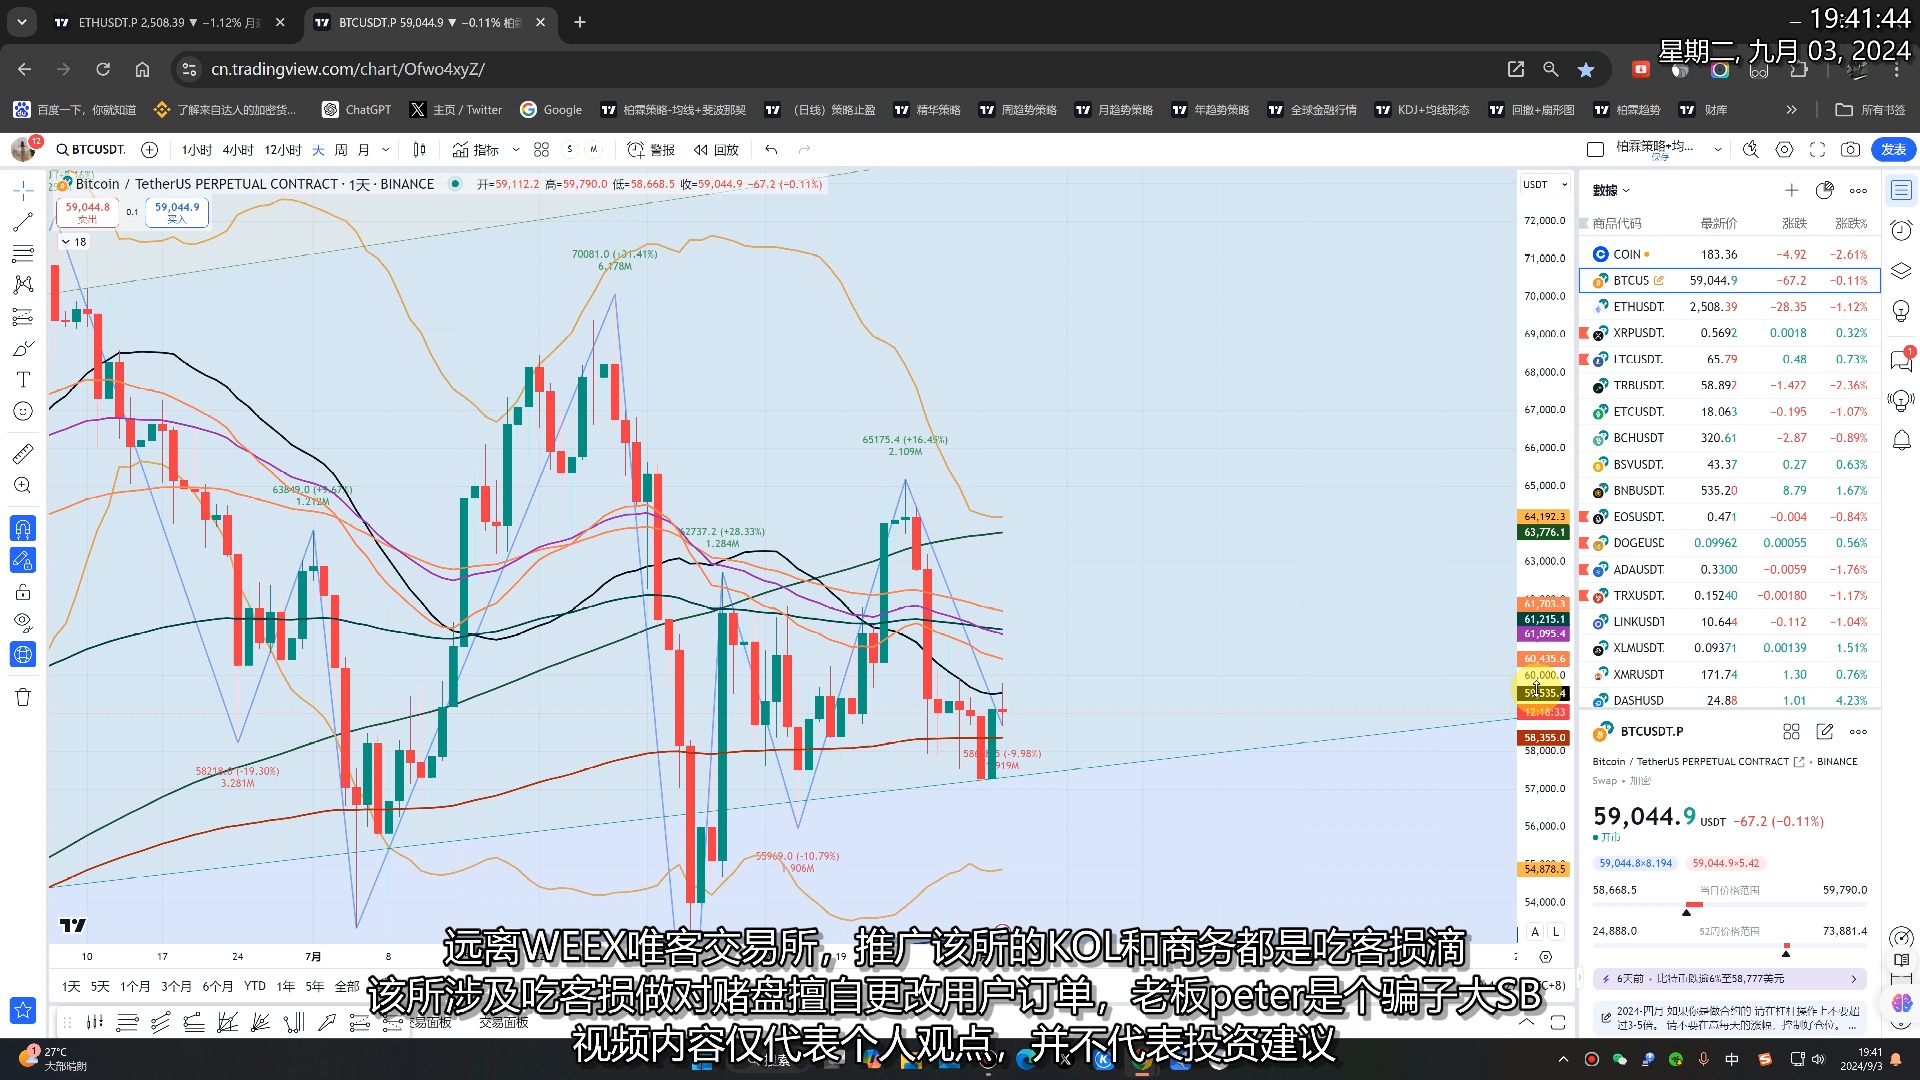Open BTCUSDT symbol search box
Viewport: 1920px width, 1080px height.
pyautogui.click(x=90, y=150)
